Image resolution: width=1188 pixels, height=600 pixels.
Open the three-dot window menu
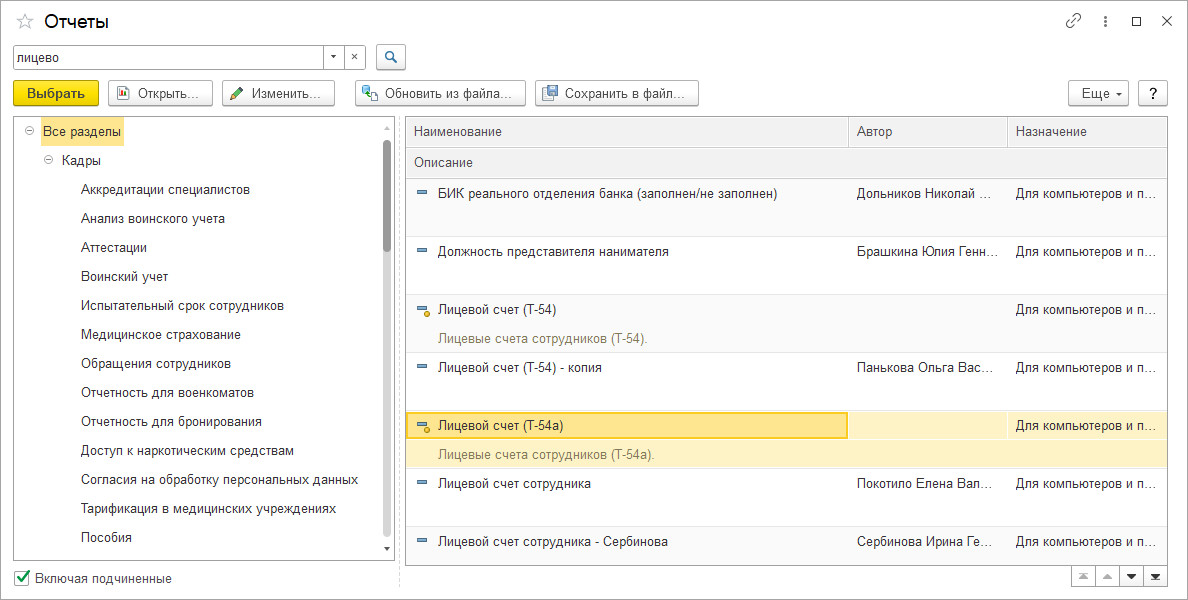click(1105, 21)
